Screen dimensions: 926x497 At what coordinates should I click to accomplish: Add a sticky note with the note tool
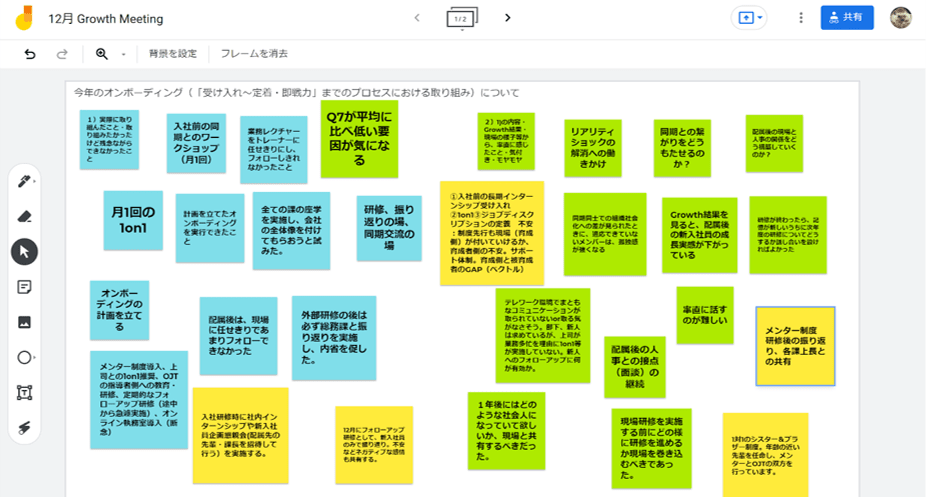(25, 287)
